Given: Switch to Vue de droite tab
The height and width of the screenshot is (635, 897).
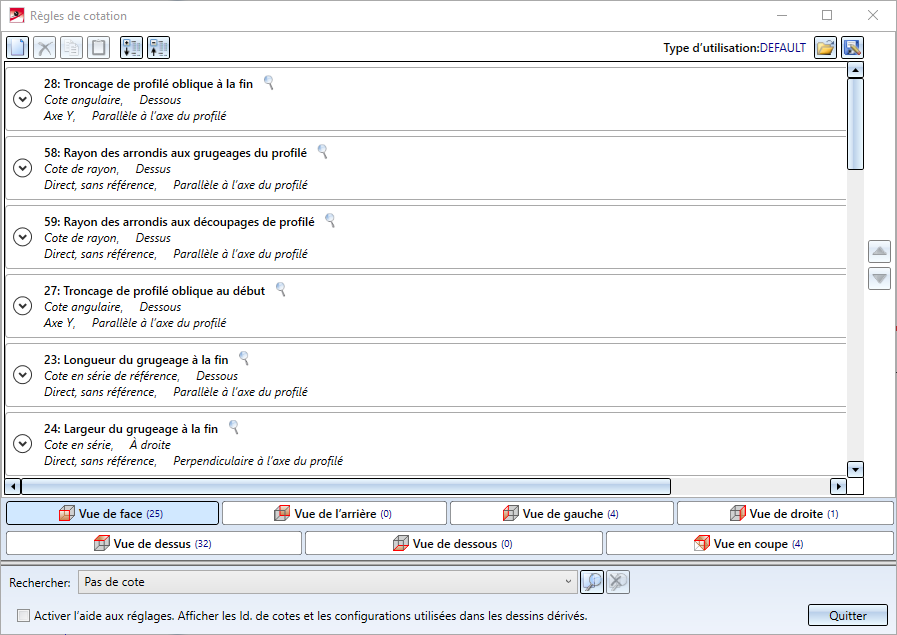Looking at the screenshot, I should pos(785,513).
